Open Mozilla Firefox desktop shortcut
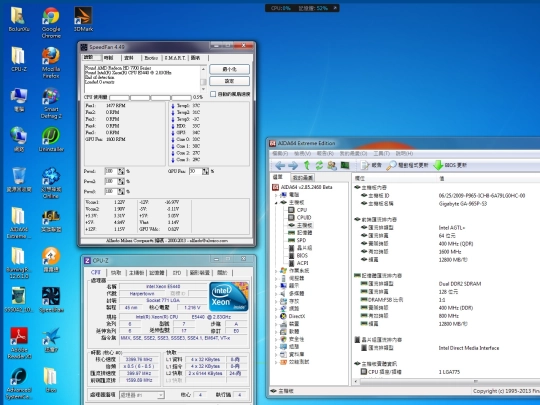Viewport: 540px width, 405px height. tap(51, 63)
